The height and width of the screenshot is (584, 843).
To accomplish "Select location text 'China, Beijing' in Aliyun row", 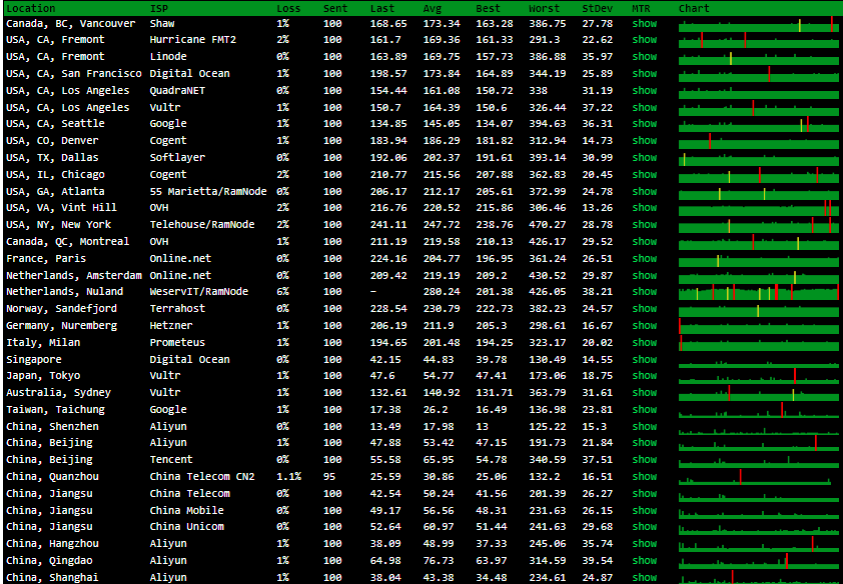I will tap(49, 443).
